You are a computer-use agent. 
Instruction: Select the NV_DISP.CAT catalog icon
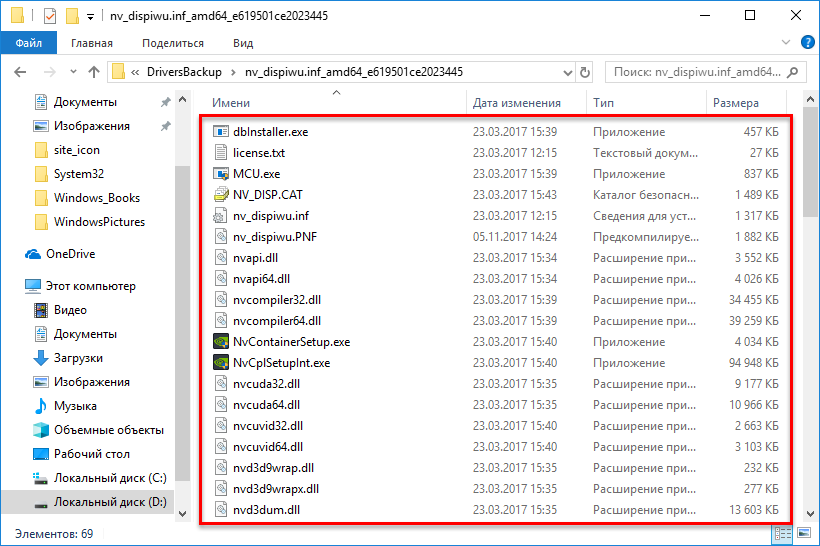tap(221, 195)
